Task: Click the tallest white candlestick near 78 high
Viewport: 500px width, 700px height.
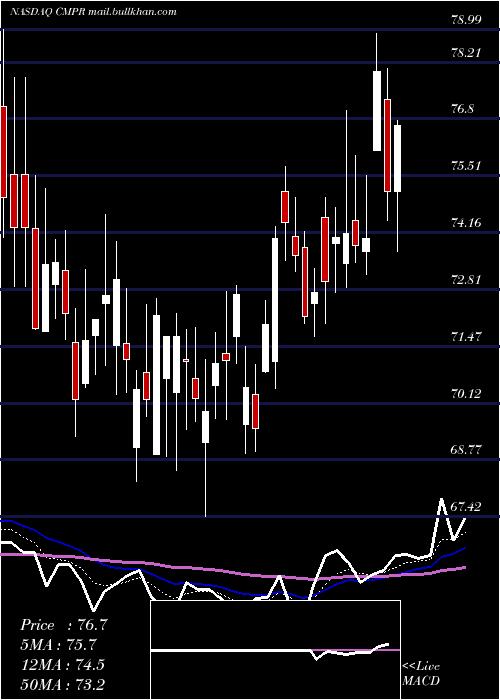Action: (x=377, y=111)
